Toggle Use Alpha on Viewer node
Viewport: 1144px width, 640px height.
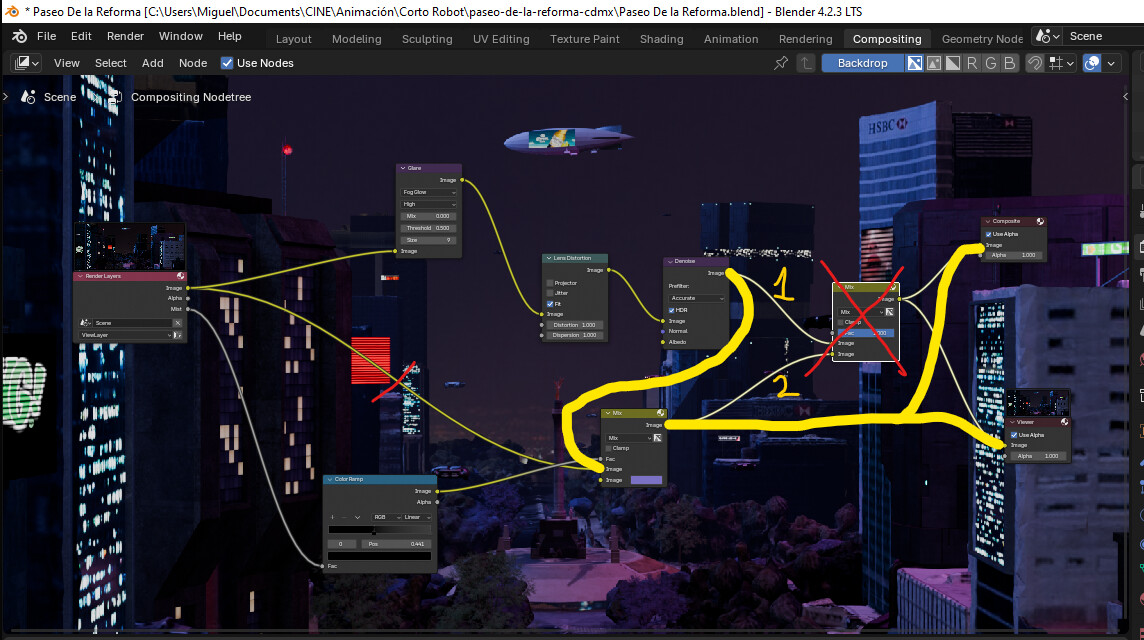pos(1013,435)
